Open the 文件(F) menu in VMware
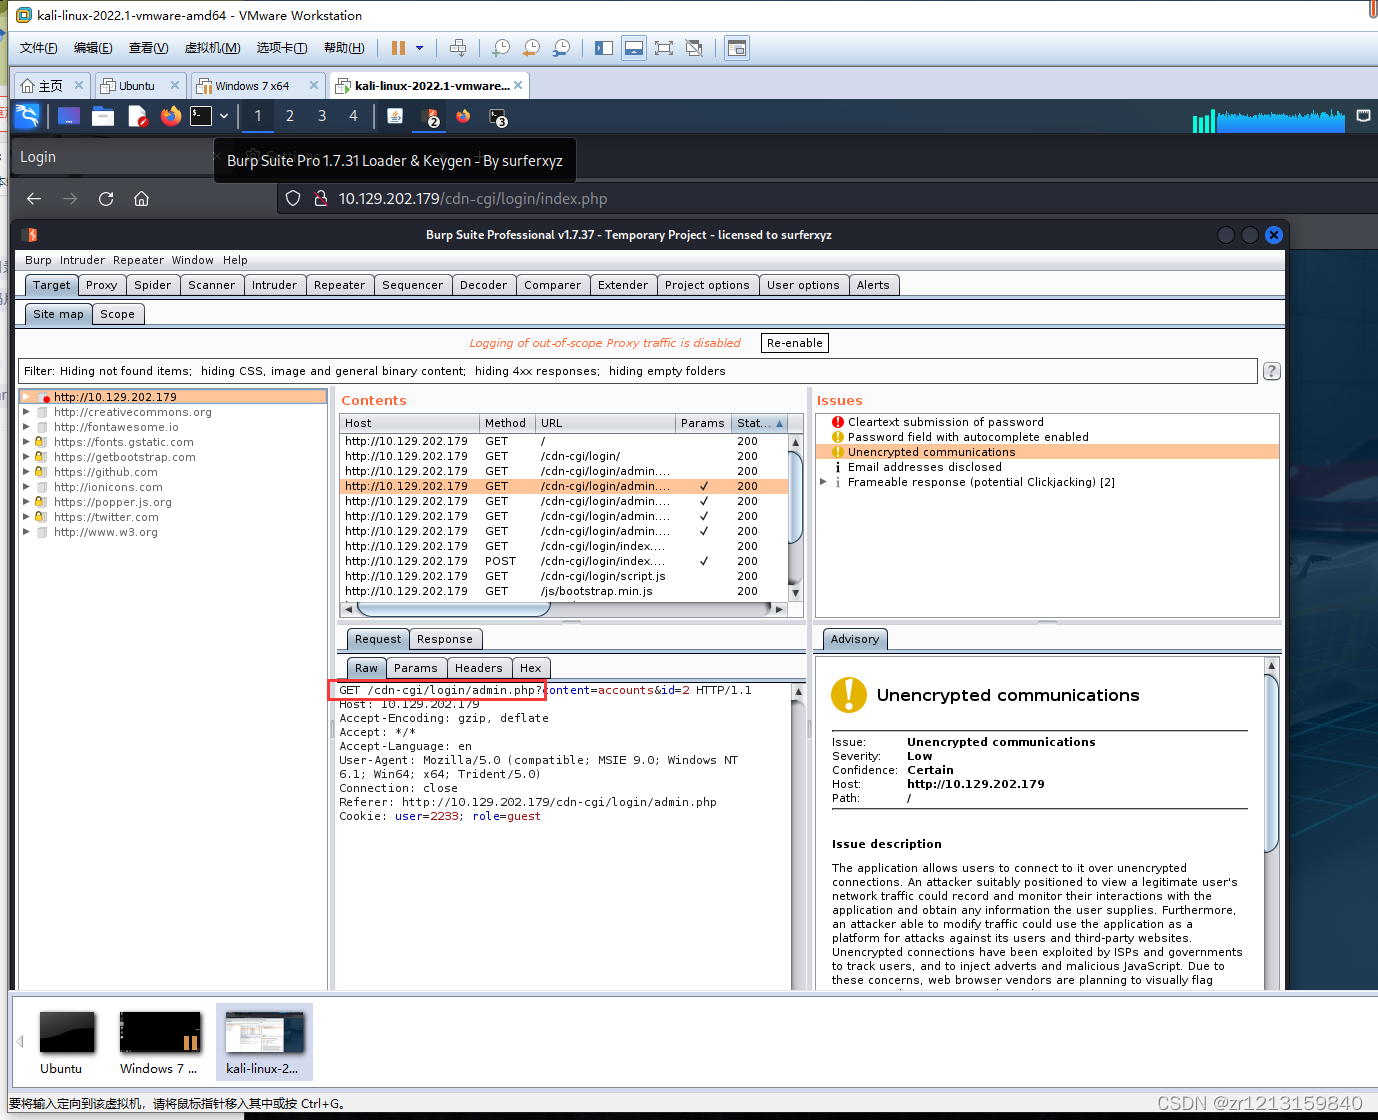The image size is (1378, 1120). coord(38,48)
